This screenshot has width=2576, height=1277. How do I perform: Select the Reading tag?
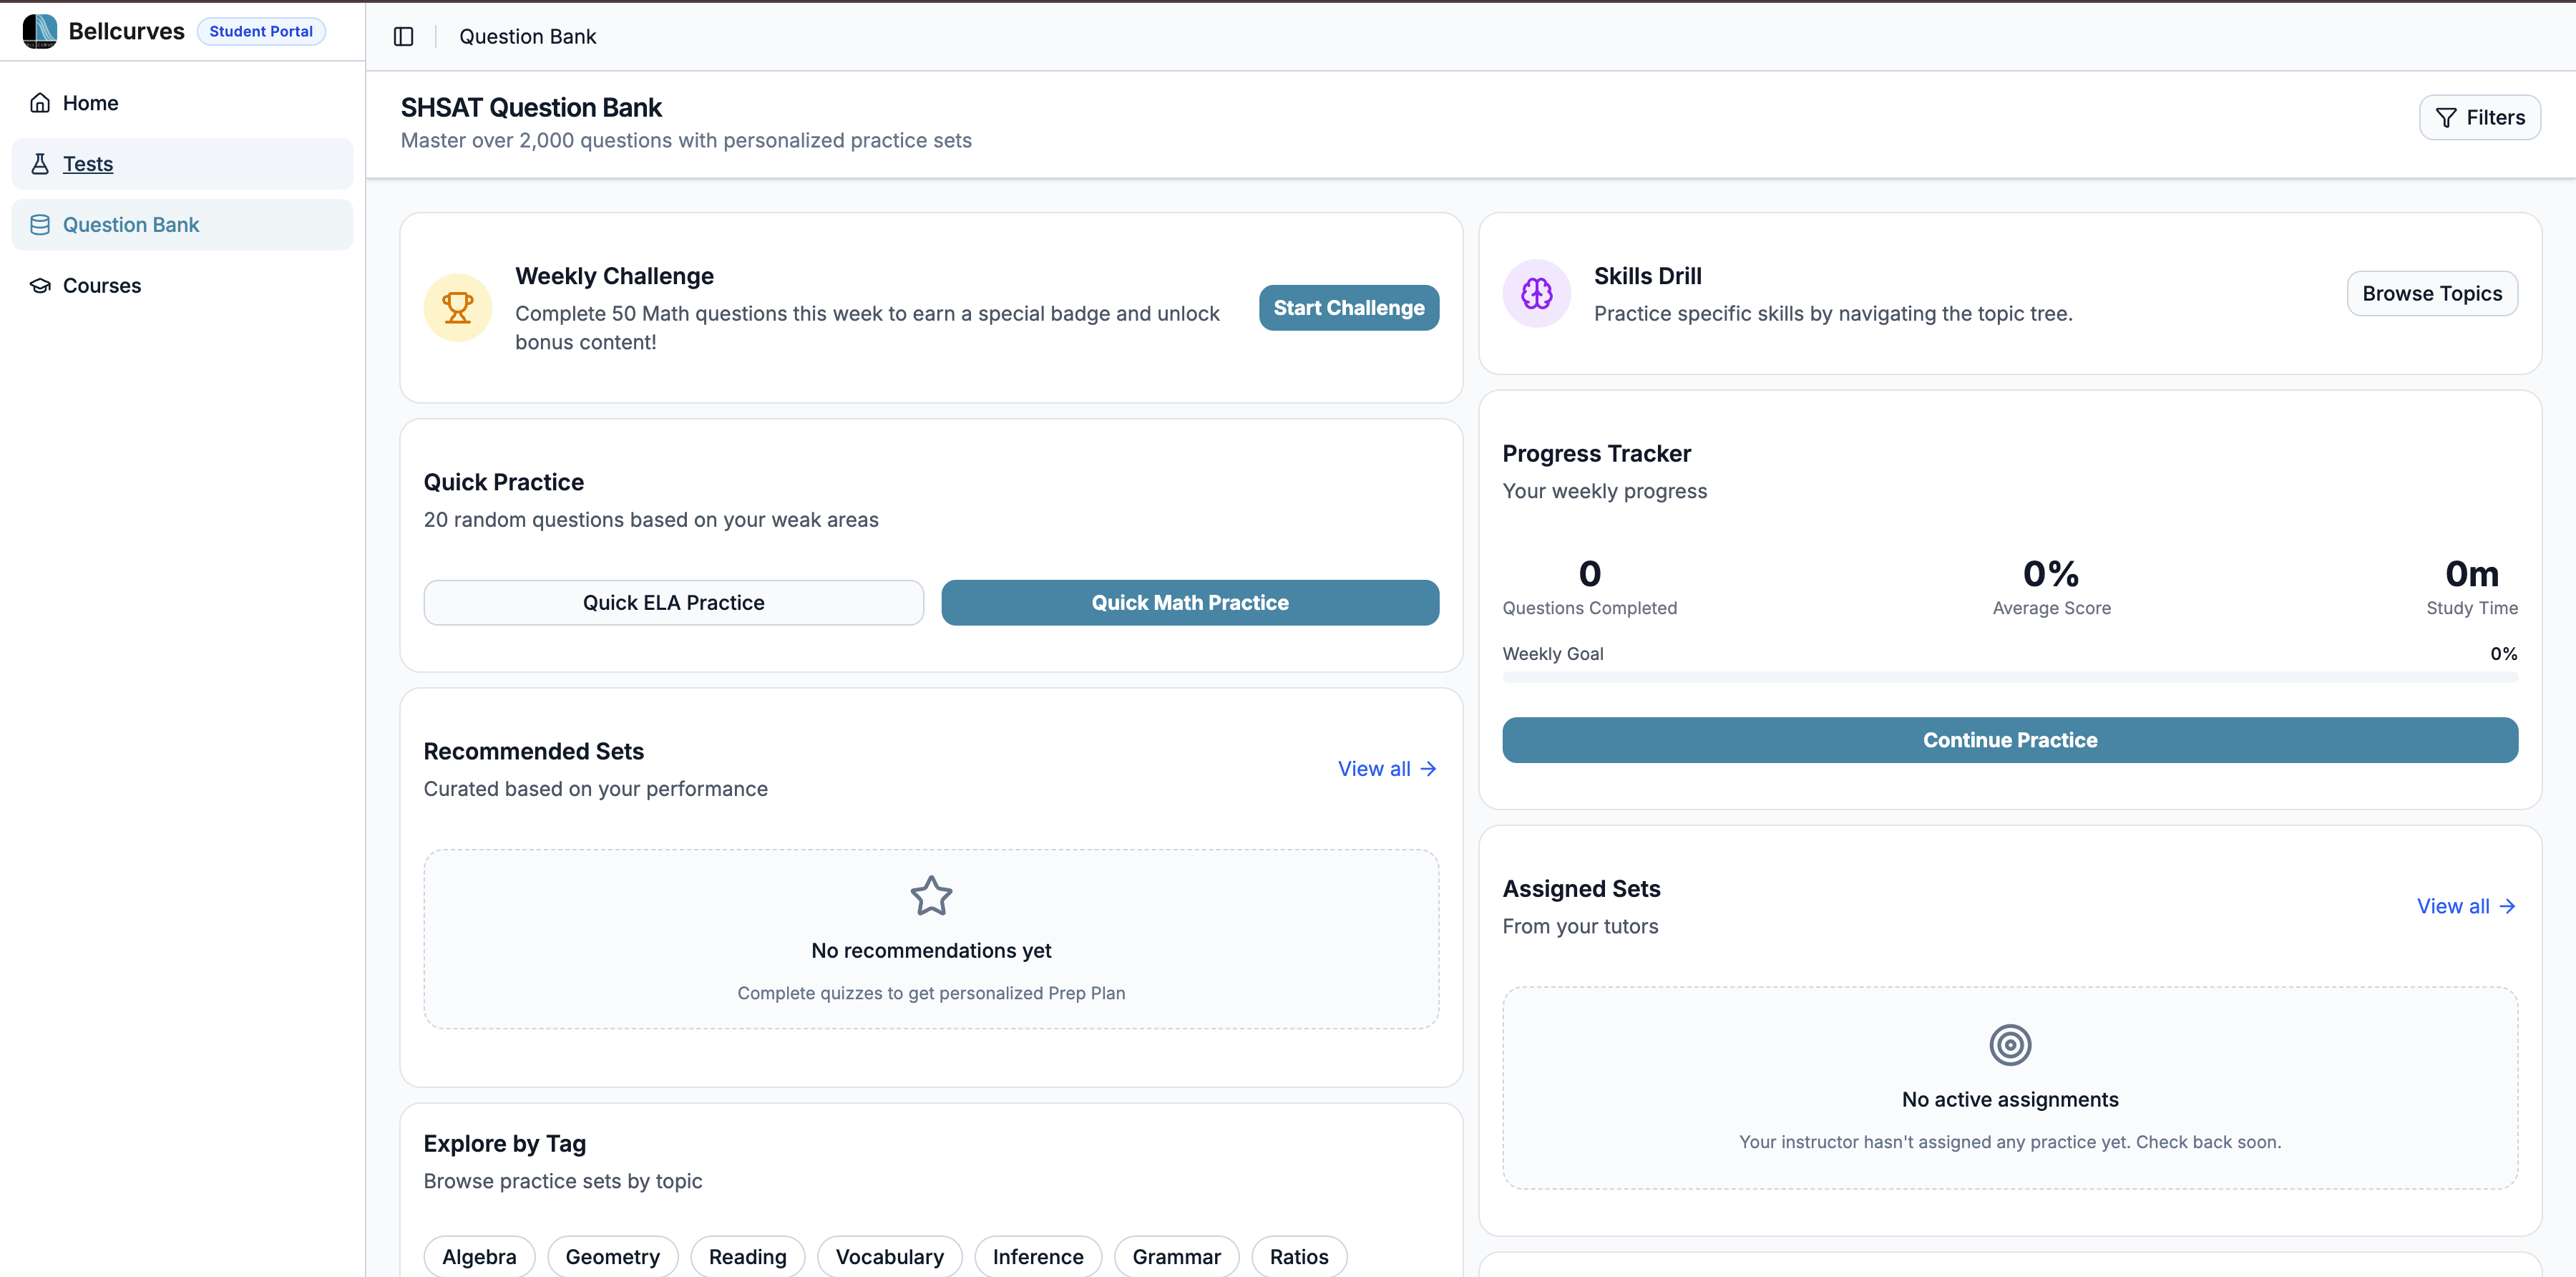747,1257
